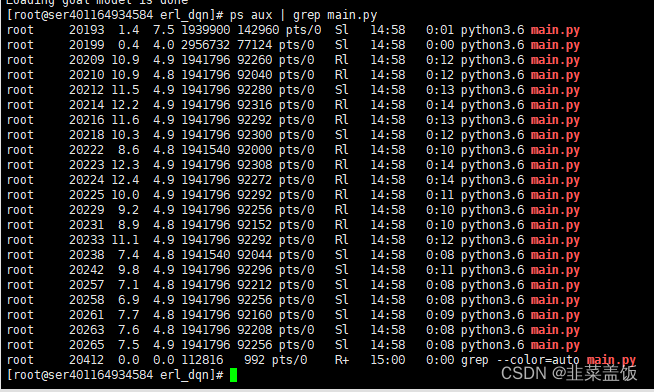Click virtual size 112816 of grep row
Image resolution: width=654 pixels, height=392 pixels.
coord(202,360)
